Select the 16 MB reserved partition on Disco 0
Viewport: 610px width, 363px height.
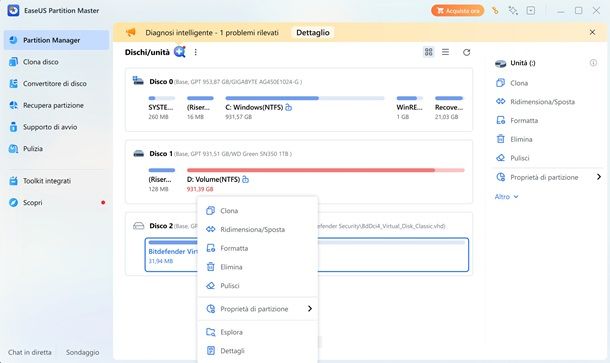(x=200, y=108)
